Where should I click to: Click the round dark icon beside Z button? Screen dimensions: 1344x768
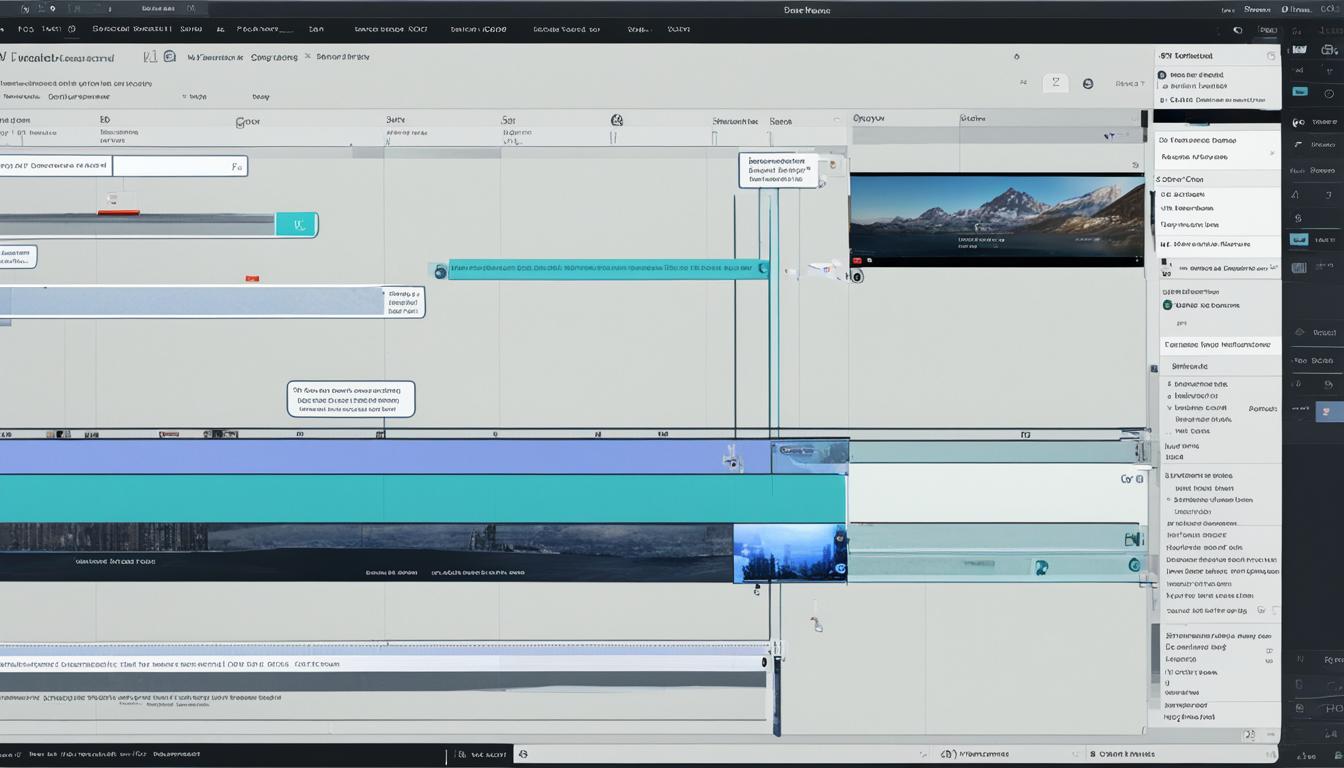pos(1088,84)
